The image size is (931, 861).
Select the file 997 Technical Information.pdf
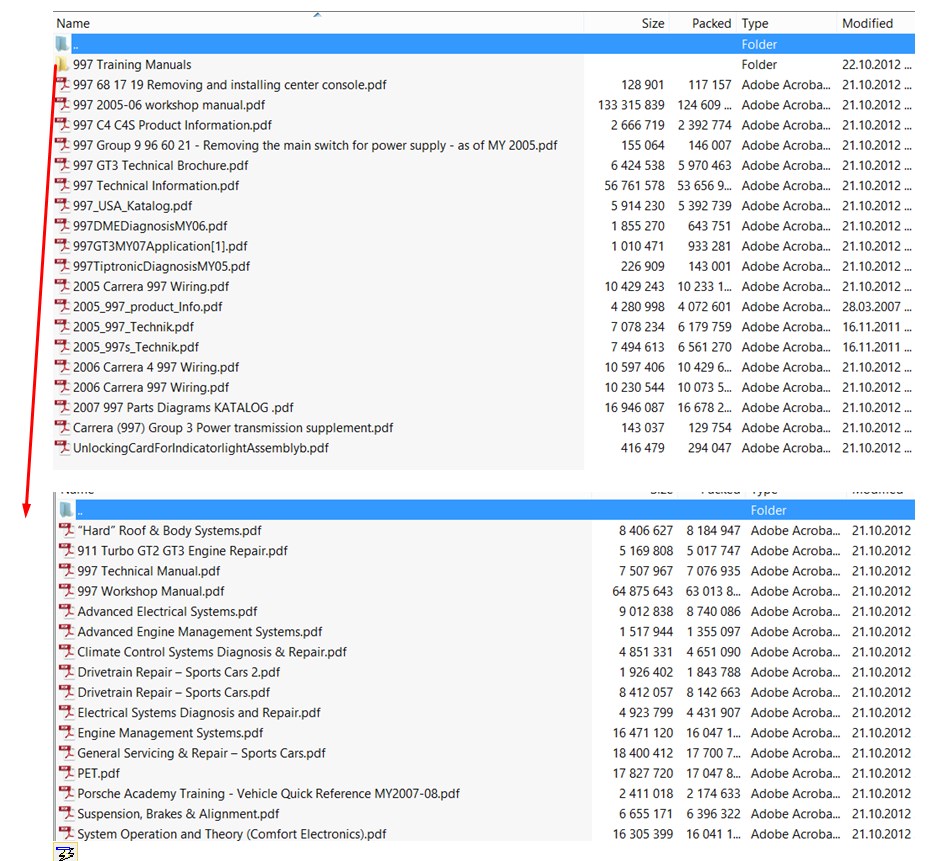(156, 185)
